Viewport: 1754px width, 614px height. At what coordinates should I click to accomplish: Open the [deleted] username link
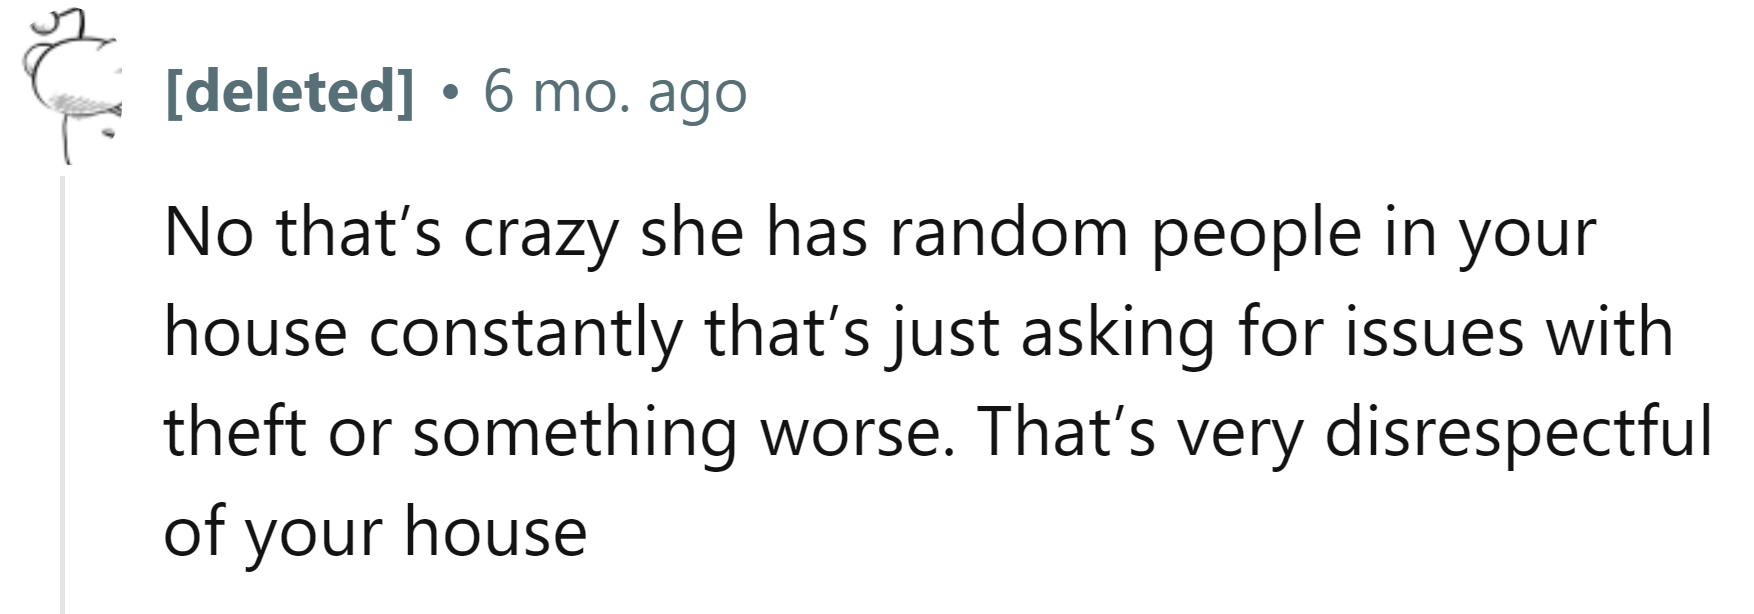[x=289, y=93]
